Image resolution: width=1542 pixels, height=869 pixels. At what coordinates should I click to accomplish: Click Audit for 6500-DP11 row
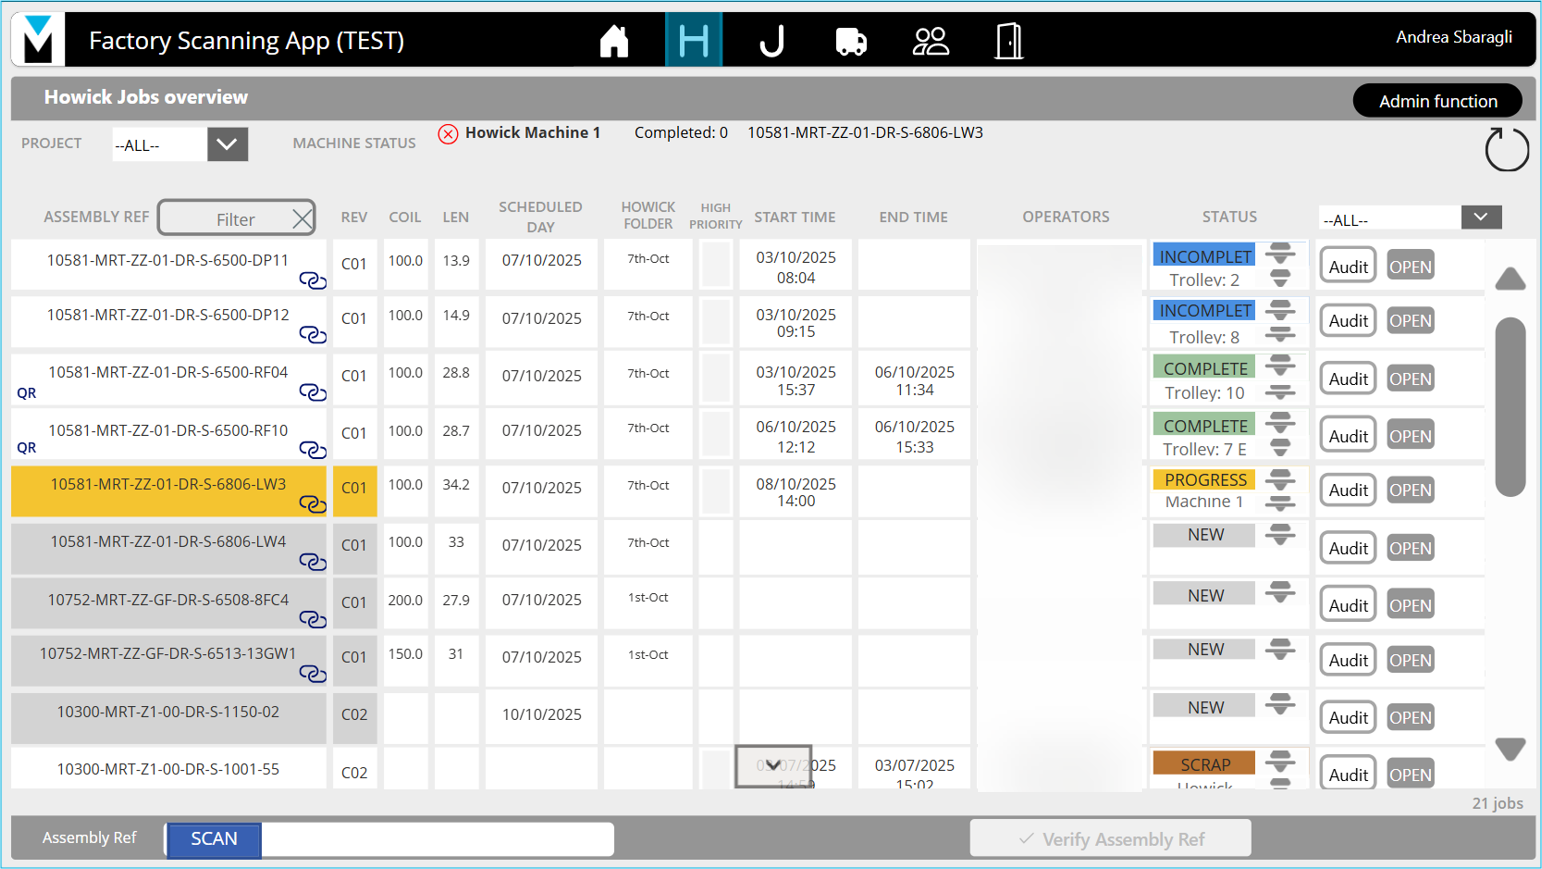click(1347, 266)
